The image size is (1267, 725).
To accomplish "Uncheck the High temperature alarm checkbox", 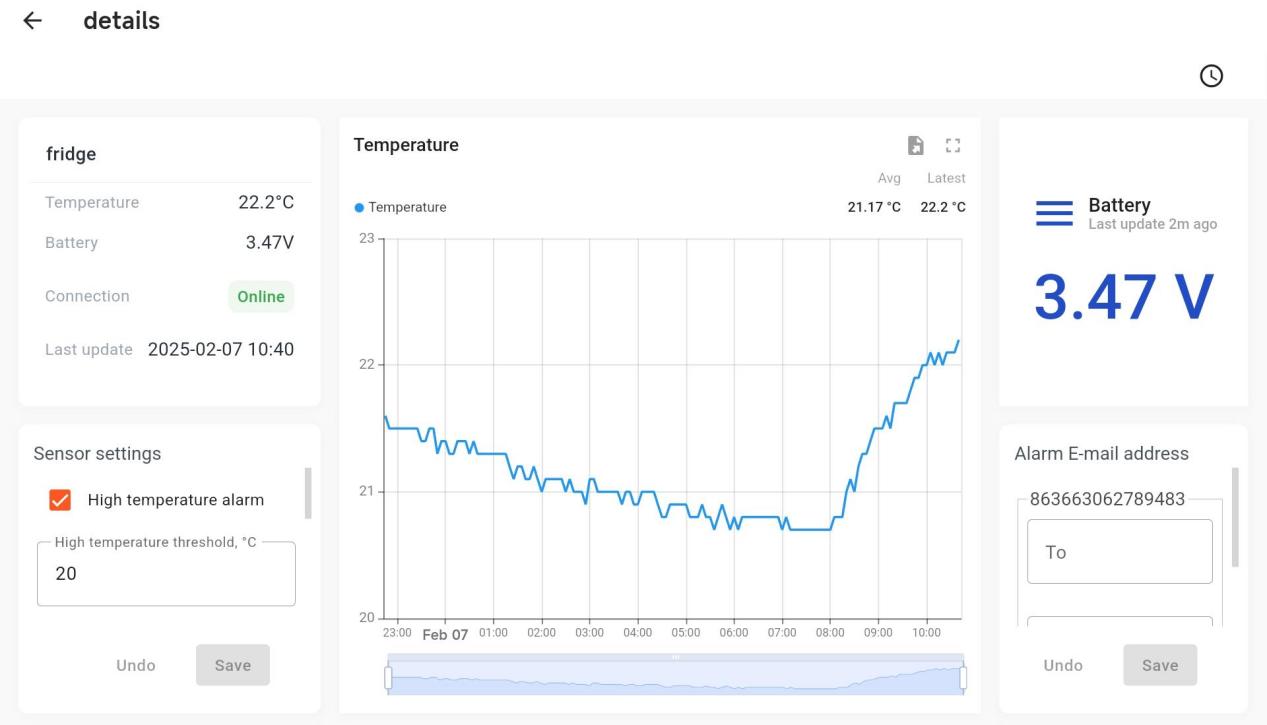I will click(60, 500).
